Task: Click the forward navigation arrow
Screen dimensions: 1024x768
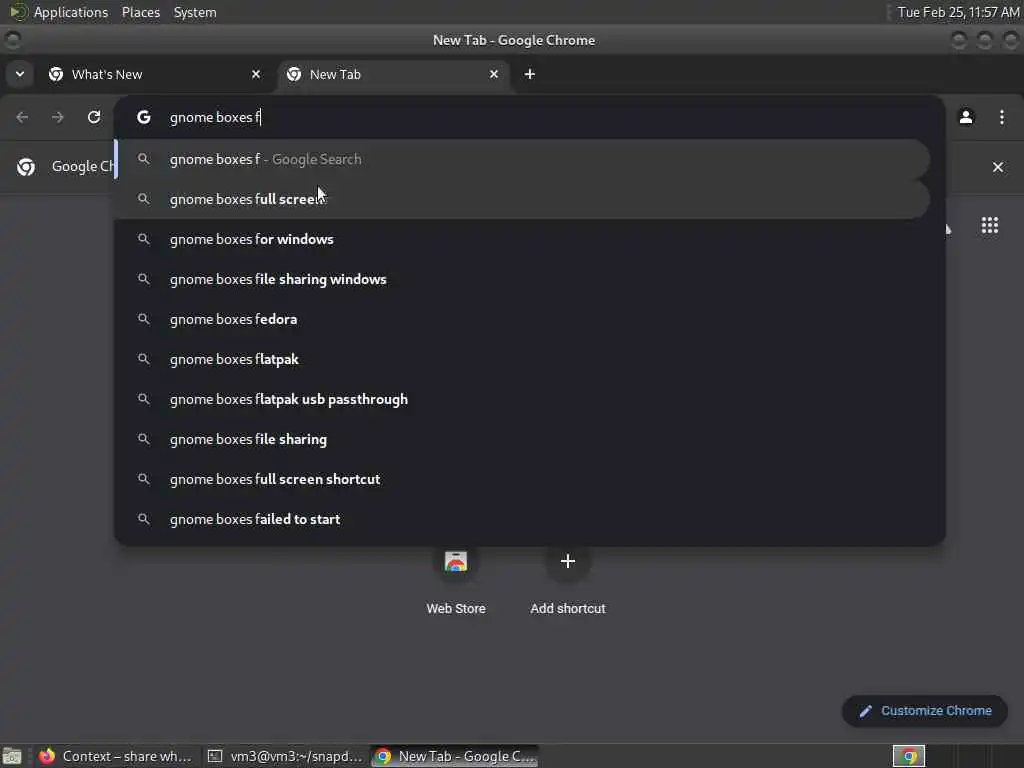Action: (x=58, y=118)
